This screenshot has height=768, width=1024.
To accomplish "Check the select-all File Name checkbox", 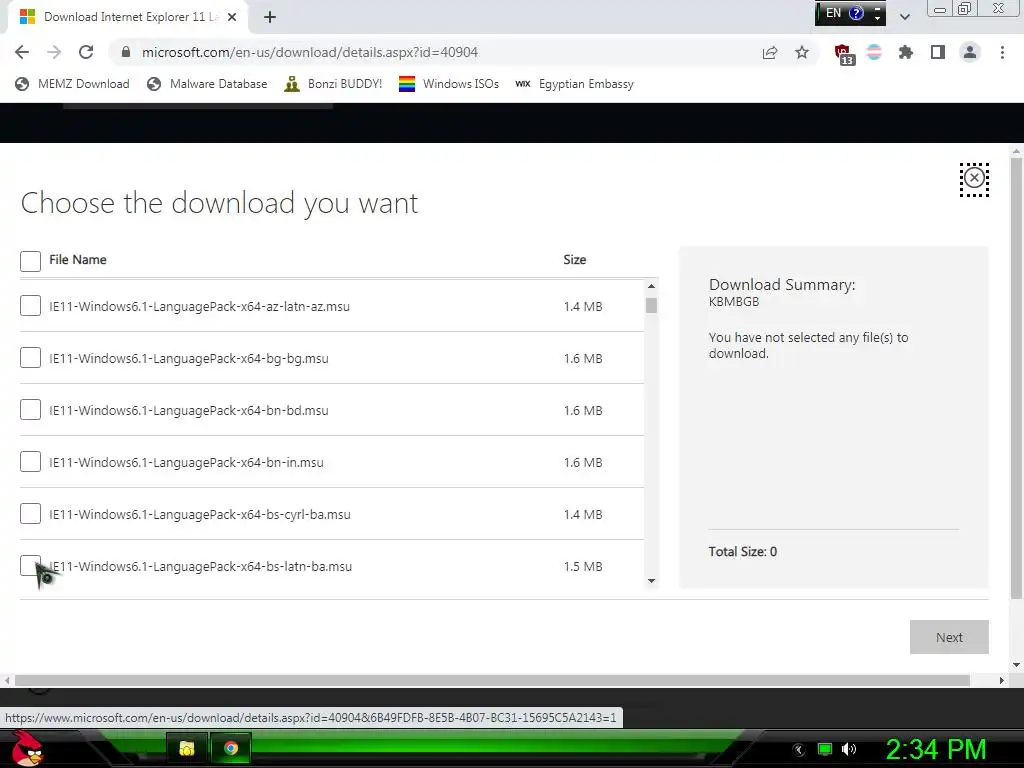I will pyautogui.click(x=30, y=261).
